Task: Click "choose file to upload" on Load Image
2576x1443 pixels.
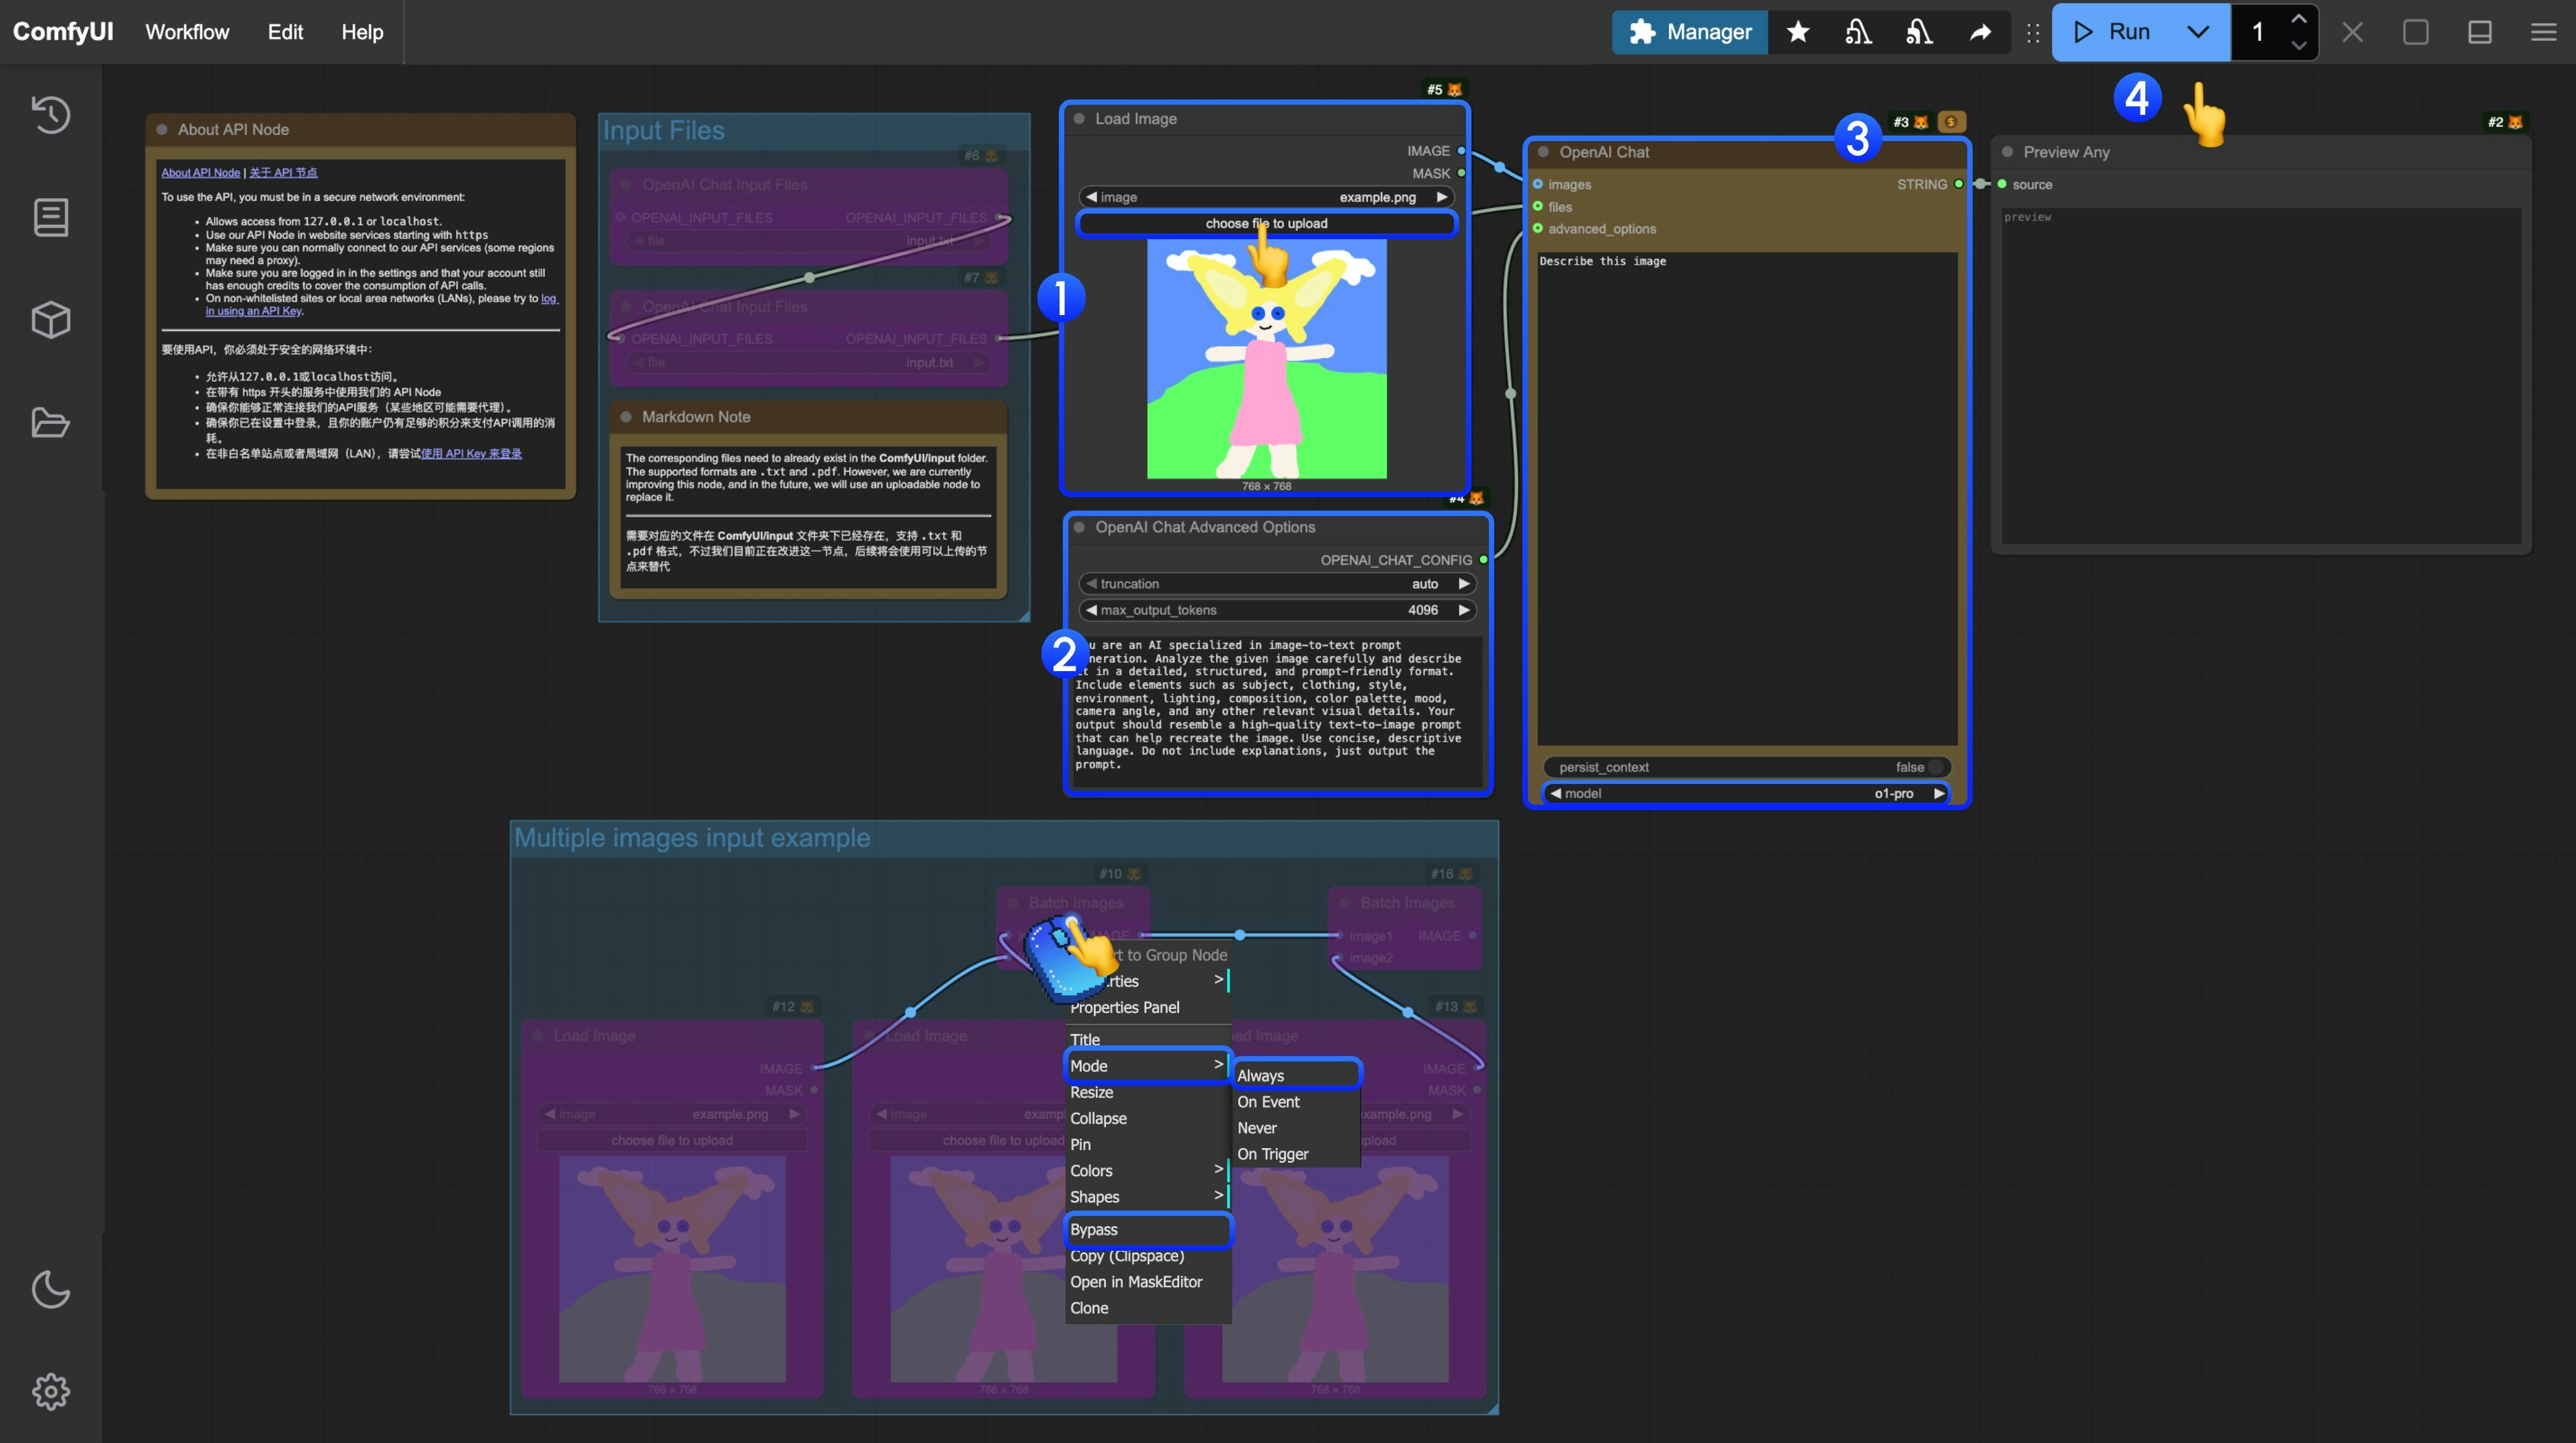Action: pyautogui.click(x=1265, y=223)
